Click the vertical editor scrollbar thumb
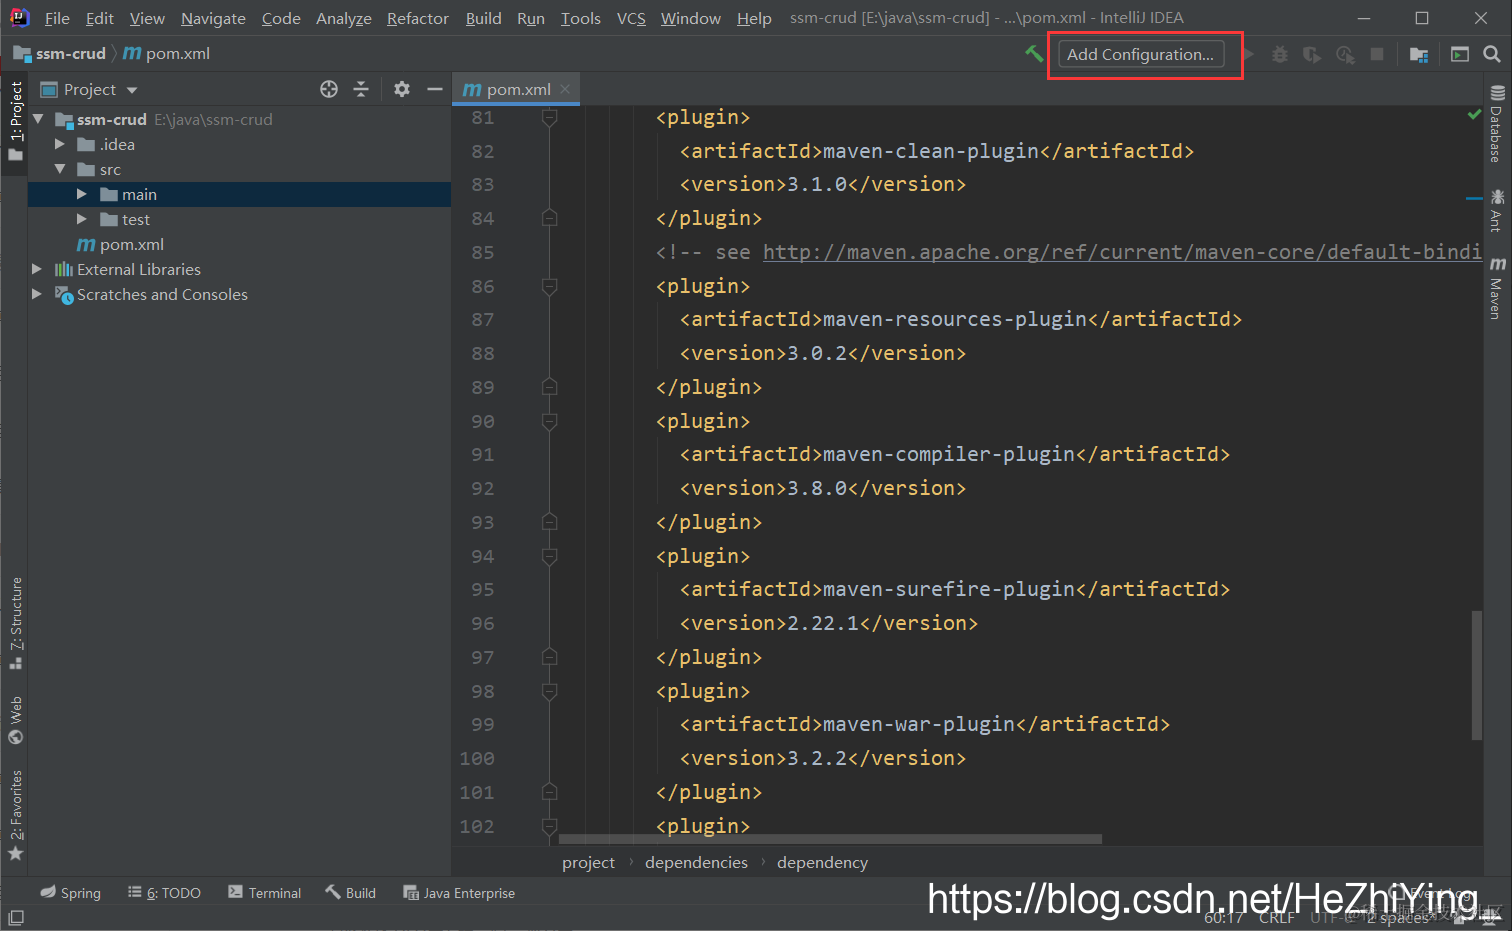 pyautogui.click(x=1476, y=675)
